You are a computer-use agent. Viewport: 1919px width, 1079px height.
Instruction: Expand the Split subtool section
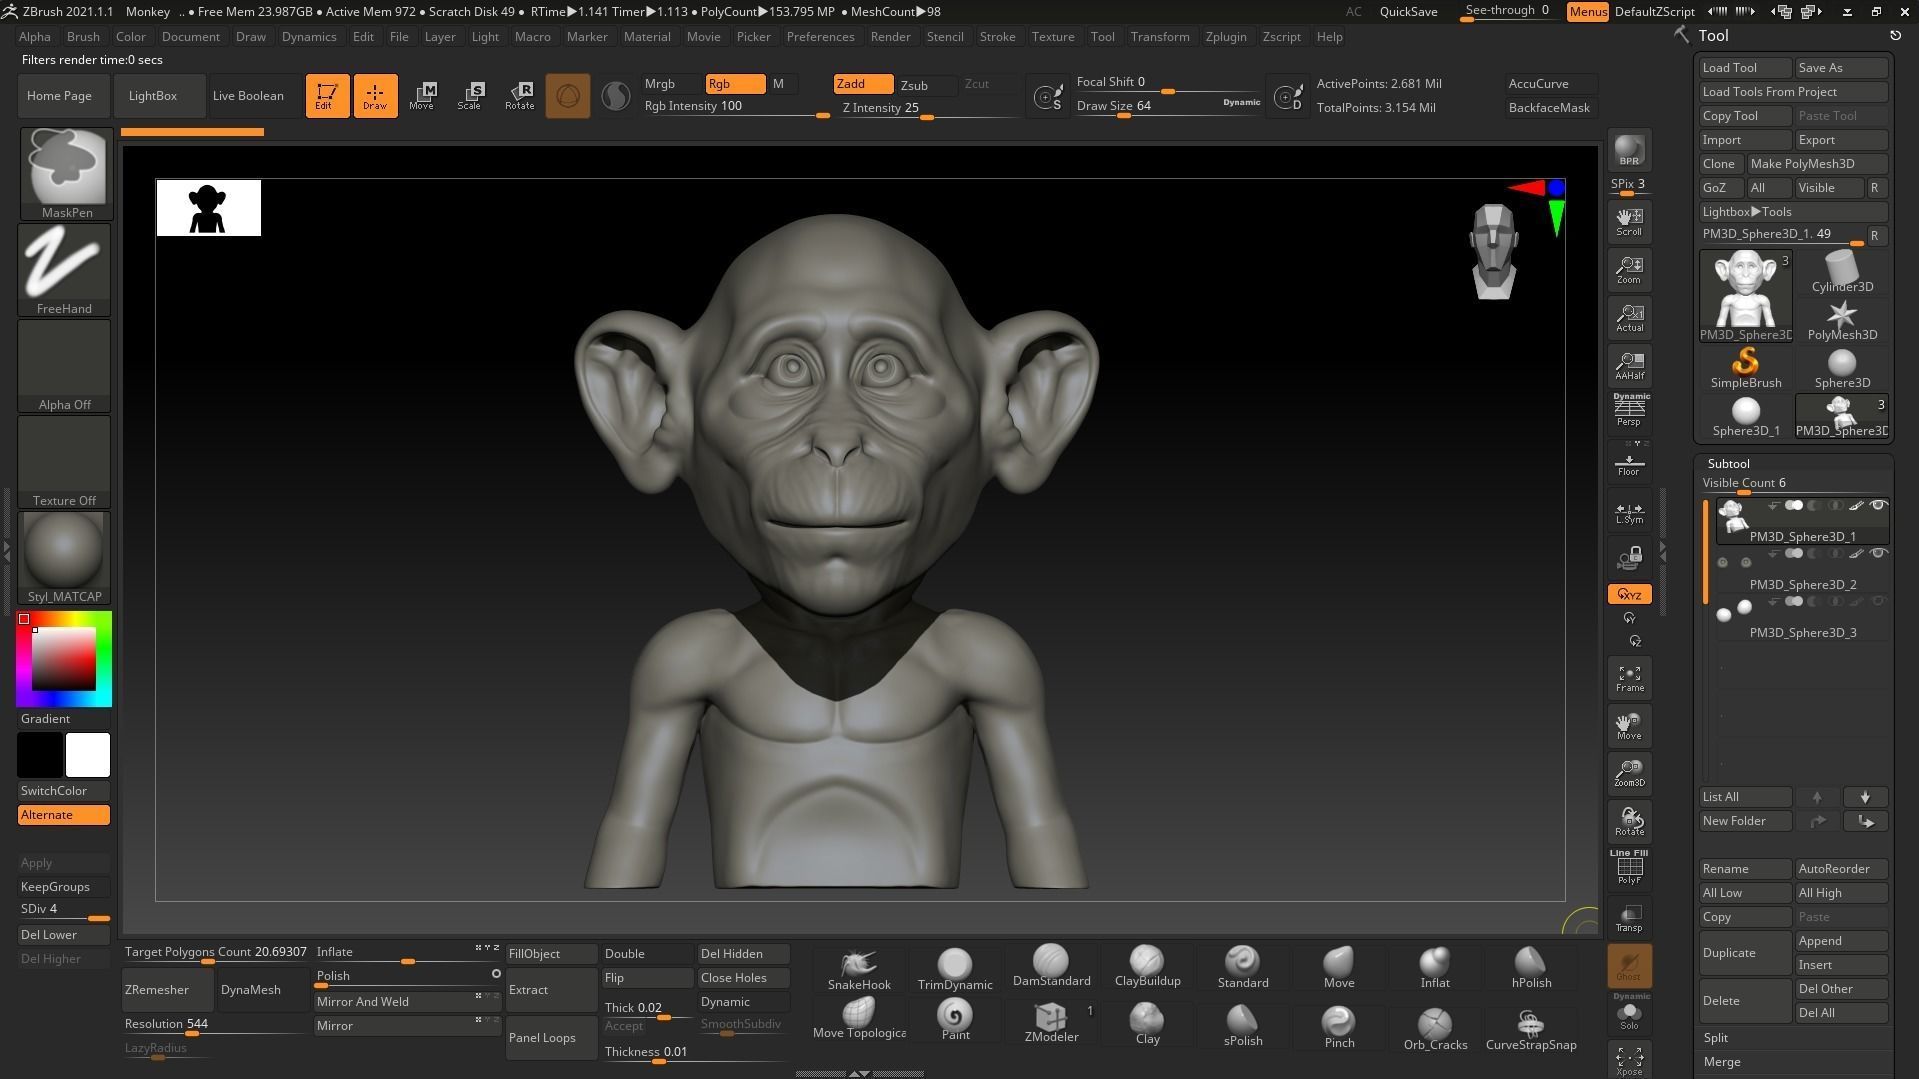click(x=1716, y=1038)
